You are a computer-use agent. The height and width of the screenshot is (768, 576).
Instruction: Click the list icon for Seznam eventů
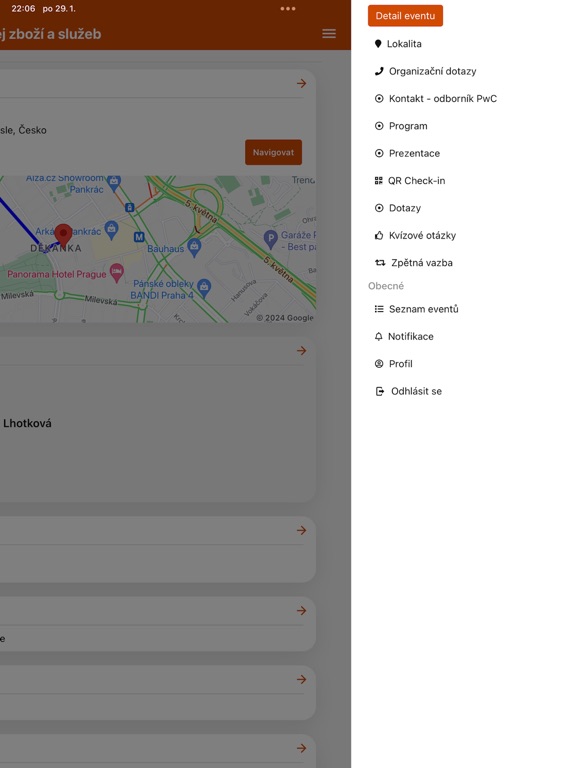pyautogui.click(x=379, y=309)
